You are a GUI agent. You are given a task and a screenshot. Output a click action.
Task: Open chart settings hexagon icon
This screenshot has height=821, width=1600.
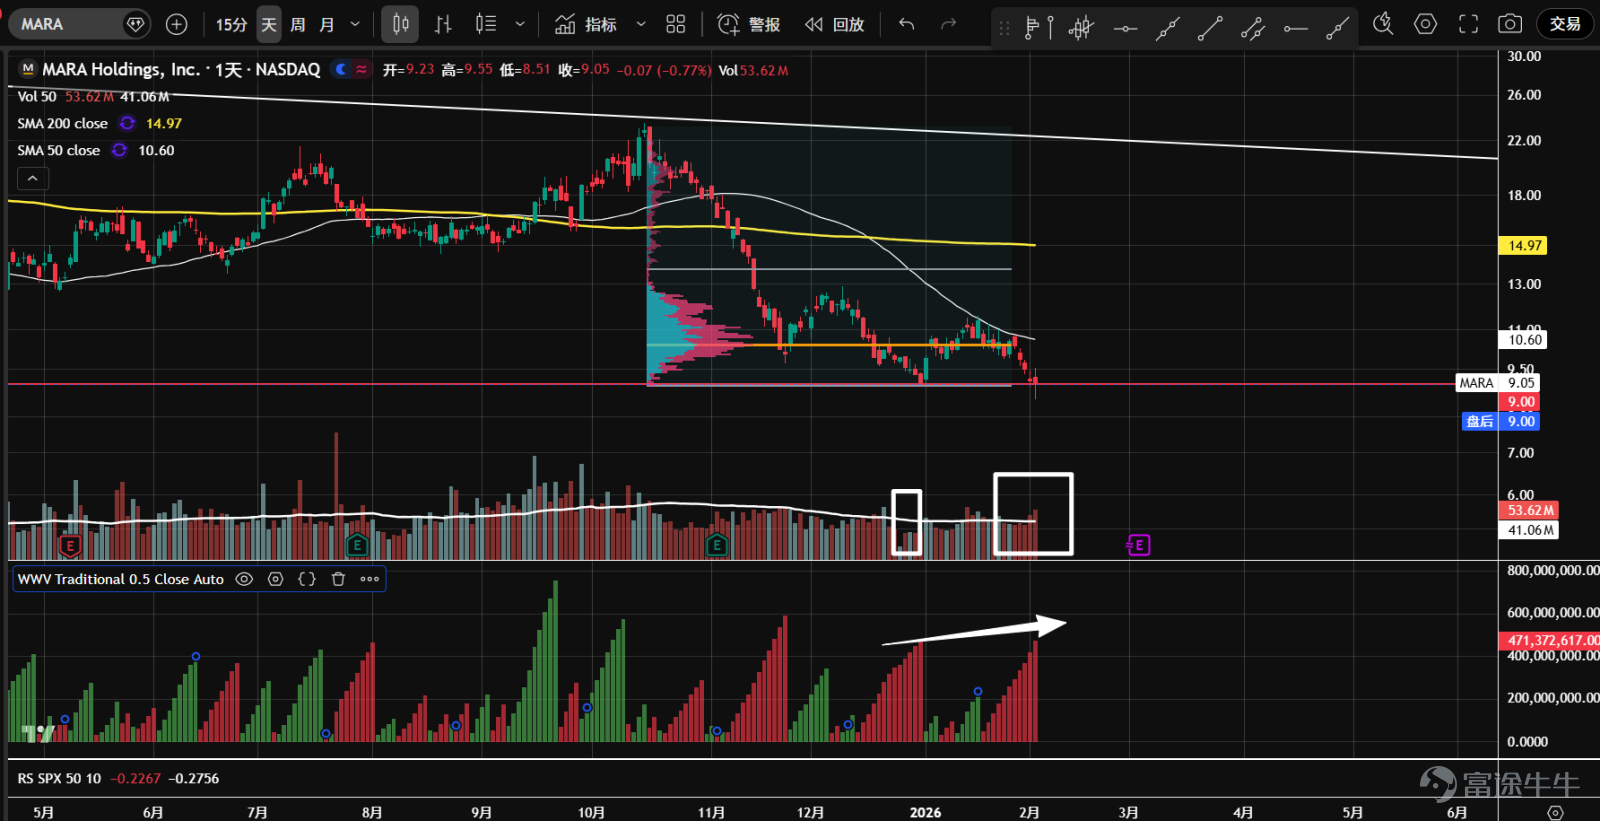click(x=1426, y=24)
